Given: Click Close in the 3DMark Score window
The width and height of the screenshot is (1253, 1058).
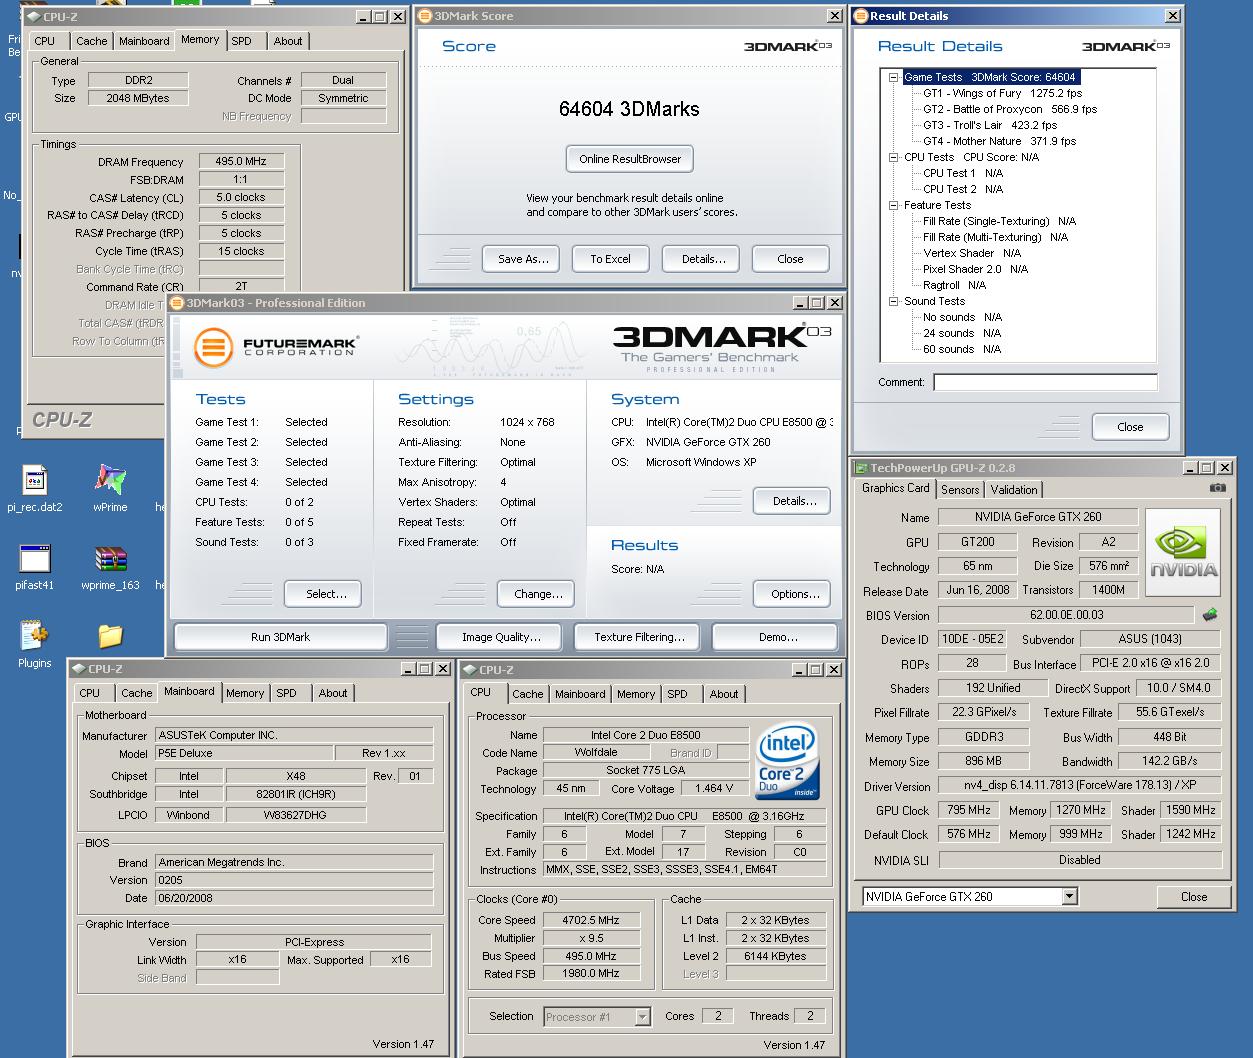Looking at the screenshot, I should 790,259.
